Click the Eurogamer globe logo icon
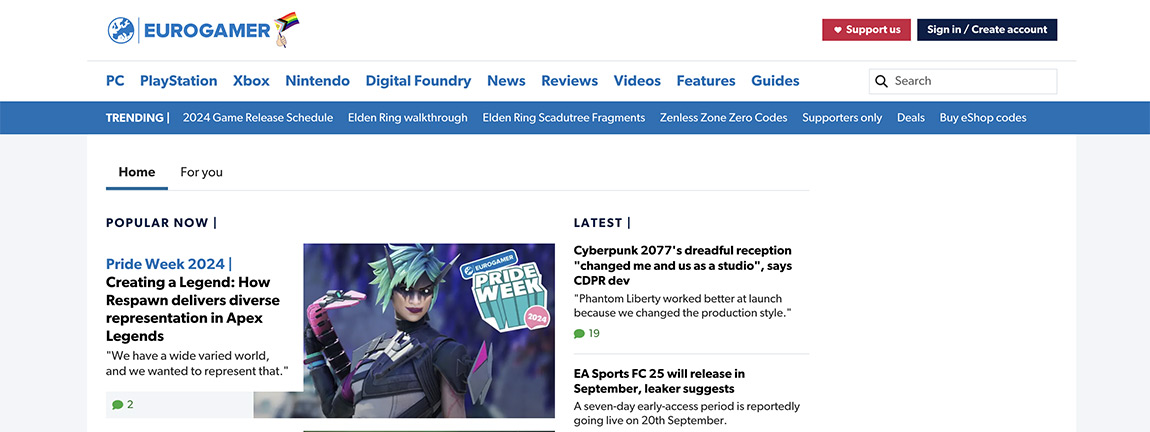1150x432 pixels. pyautogui.click(x=121, y=30)
